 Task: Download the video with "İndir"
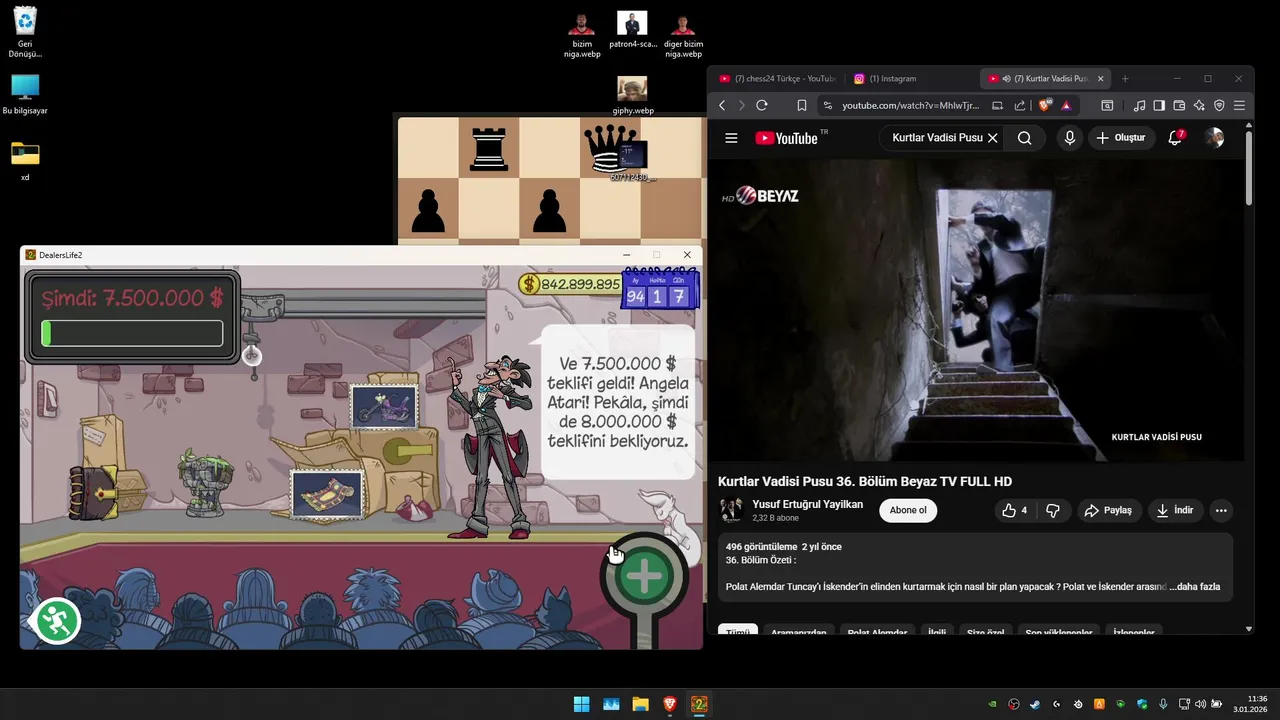click(x=1175, y=510)
